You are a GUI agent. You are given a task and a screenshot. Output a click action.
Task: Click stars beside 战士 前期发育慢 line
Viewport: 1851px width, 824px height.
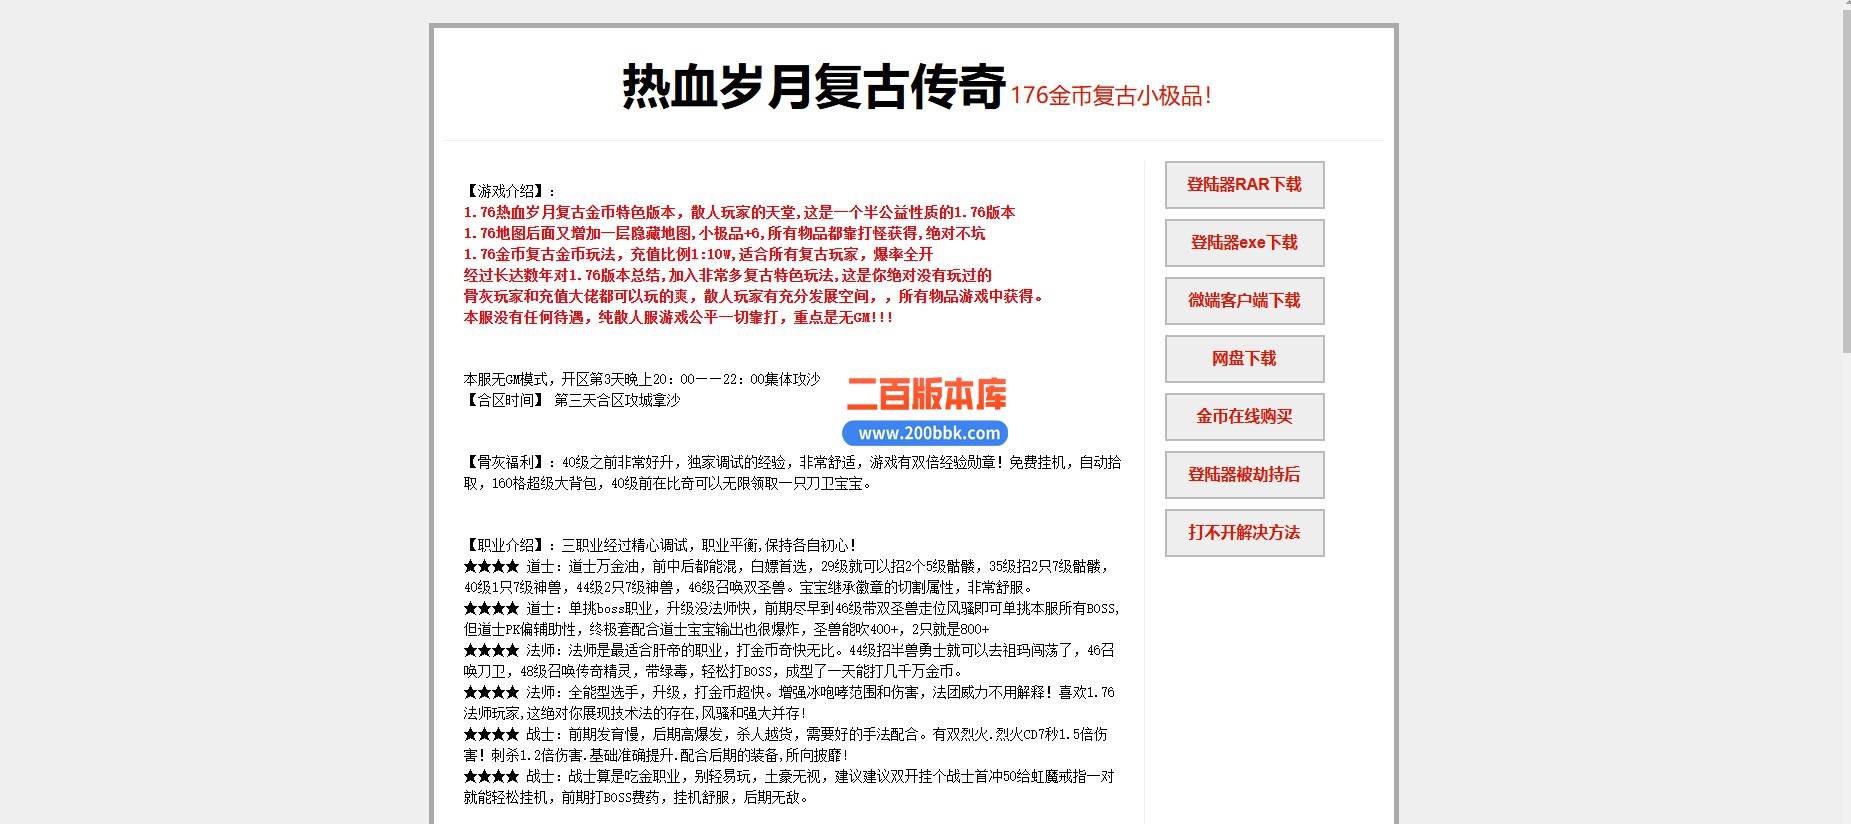(491, 734)
